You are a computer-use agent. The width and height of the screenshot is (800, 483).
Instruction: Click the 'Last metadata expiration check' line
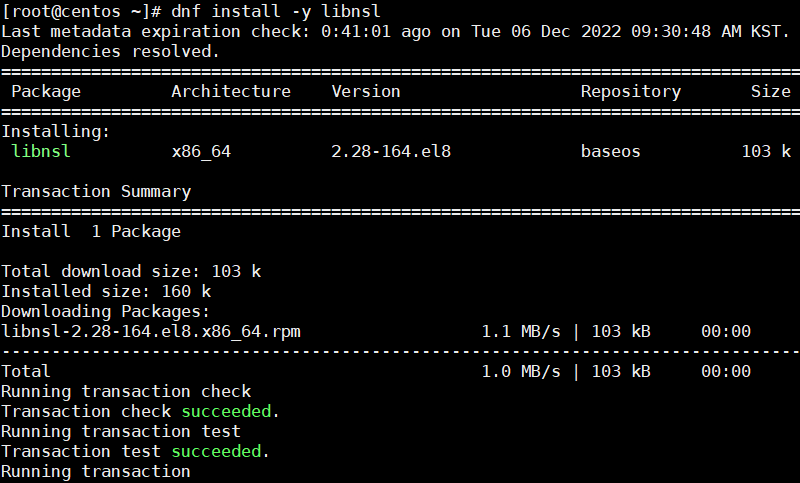[395, 32]
